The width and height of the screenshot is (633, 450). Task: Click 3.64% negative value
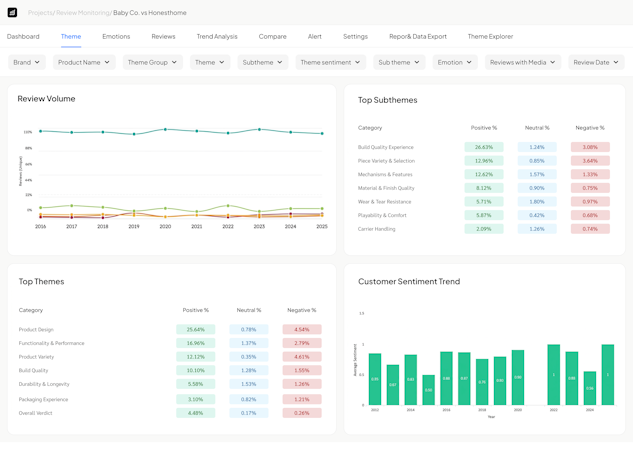(x=590, y=161)
